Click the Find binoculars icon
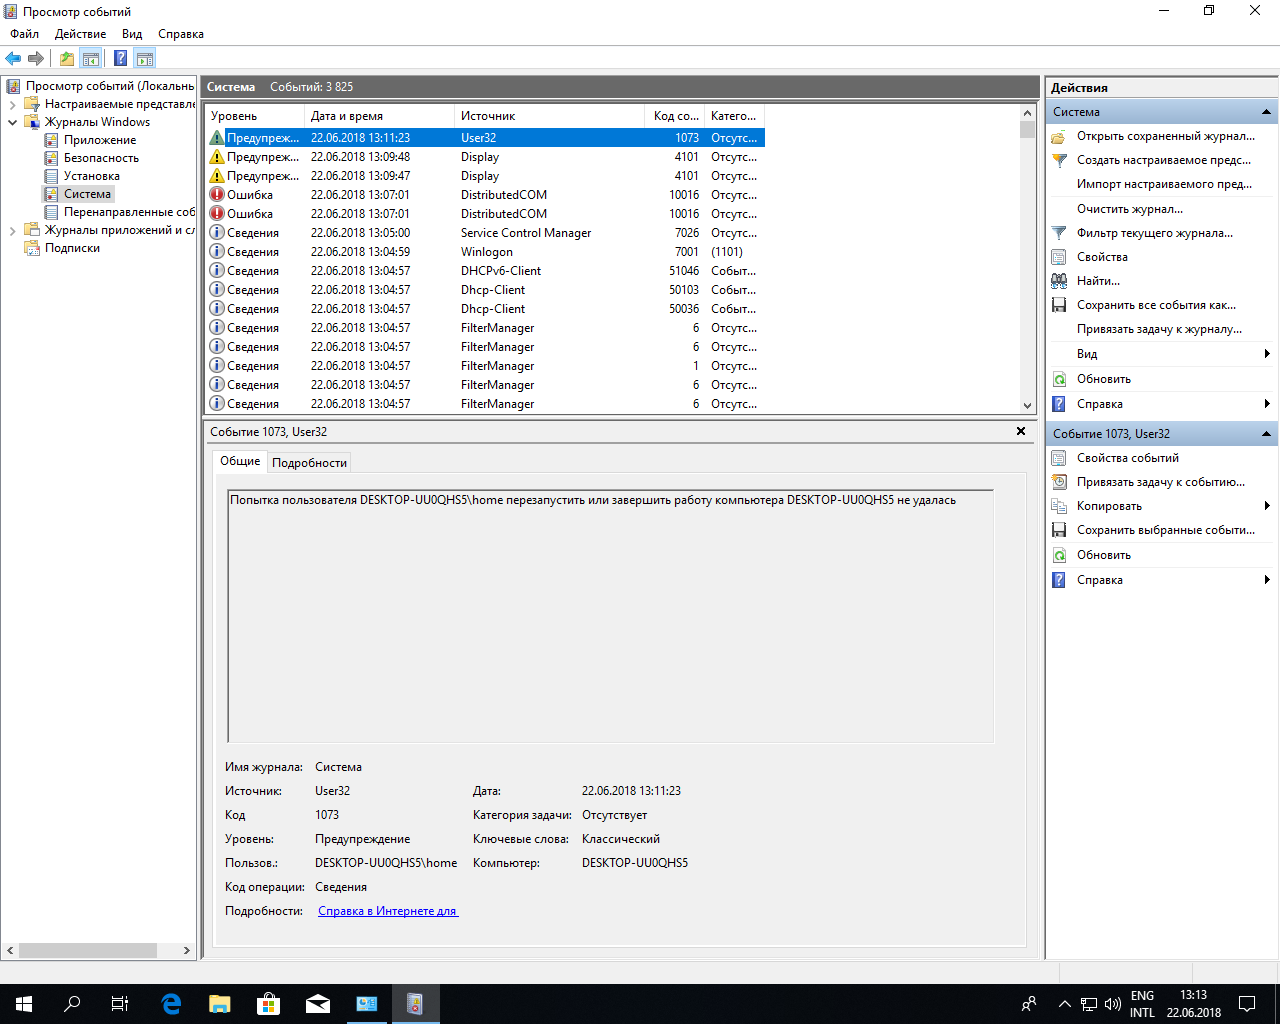 click(x=1059, y=281)
